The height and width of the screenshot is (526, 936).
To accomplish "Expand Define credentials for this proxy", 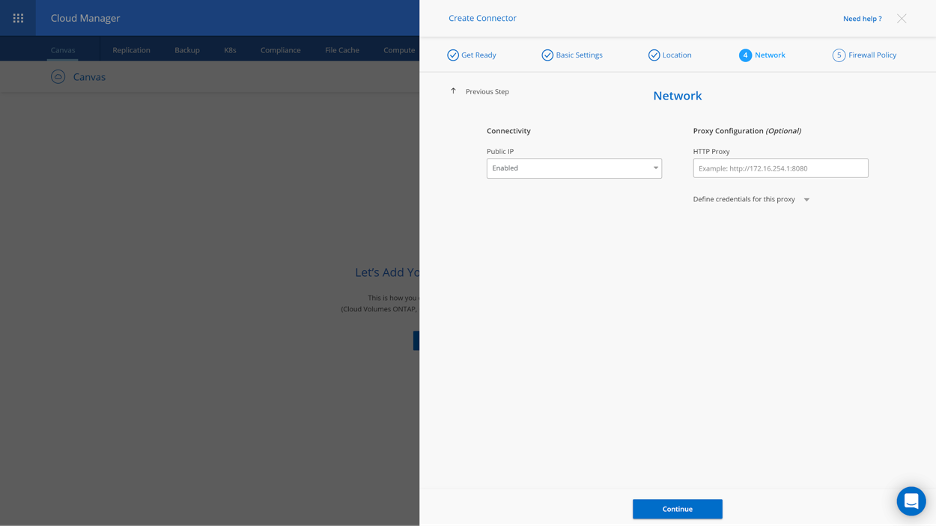I will point(806,200).
